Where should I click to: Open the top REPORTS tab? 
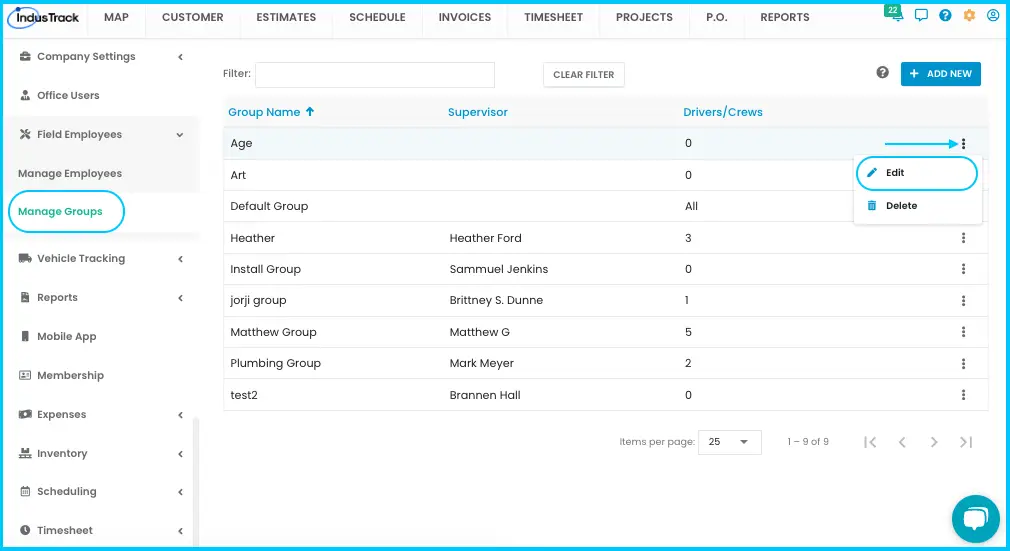785,17
